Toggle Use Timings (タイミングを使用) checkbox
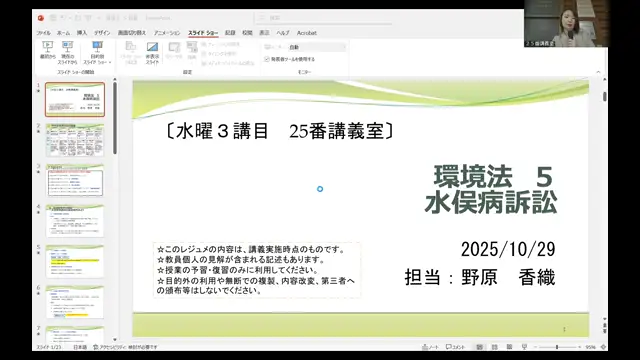The width and height of the screenshot is (640, 360). 204,54
